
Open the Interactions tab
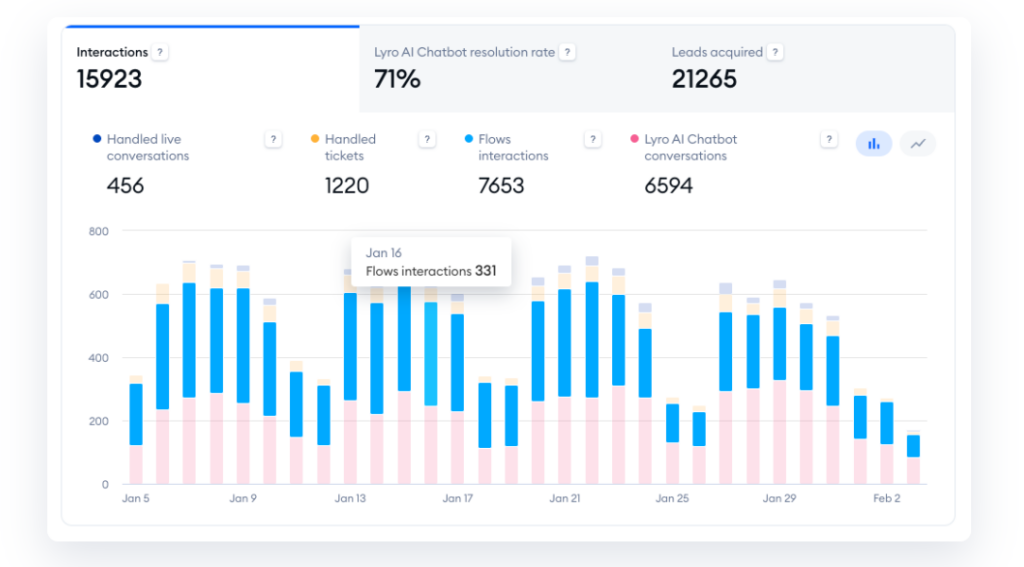(x=211, y=69)
